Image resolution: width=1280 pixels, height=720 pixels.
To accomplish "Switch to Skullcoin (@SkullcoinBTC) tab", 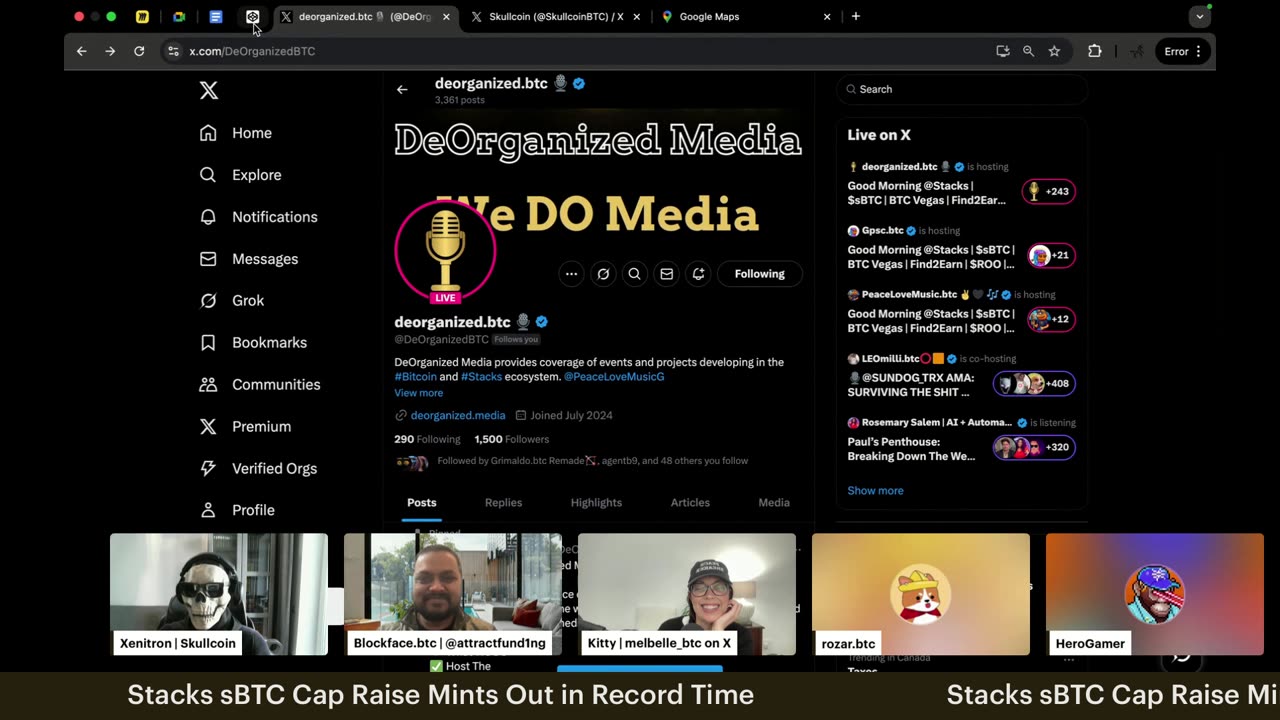I will [556, 16].
